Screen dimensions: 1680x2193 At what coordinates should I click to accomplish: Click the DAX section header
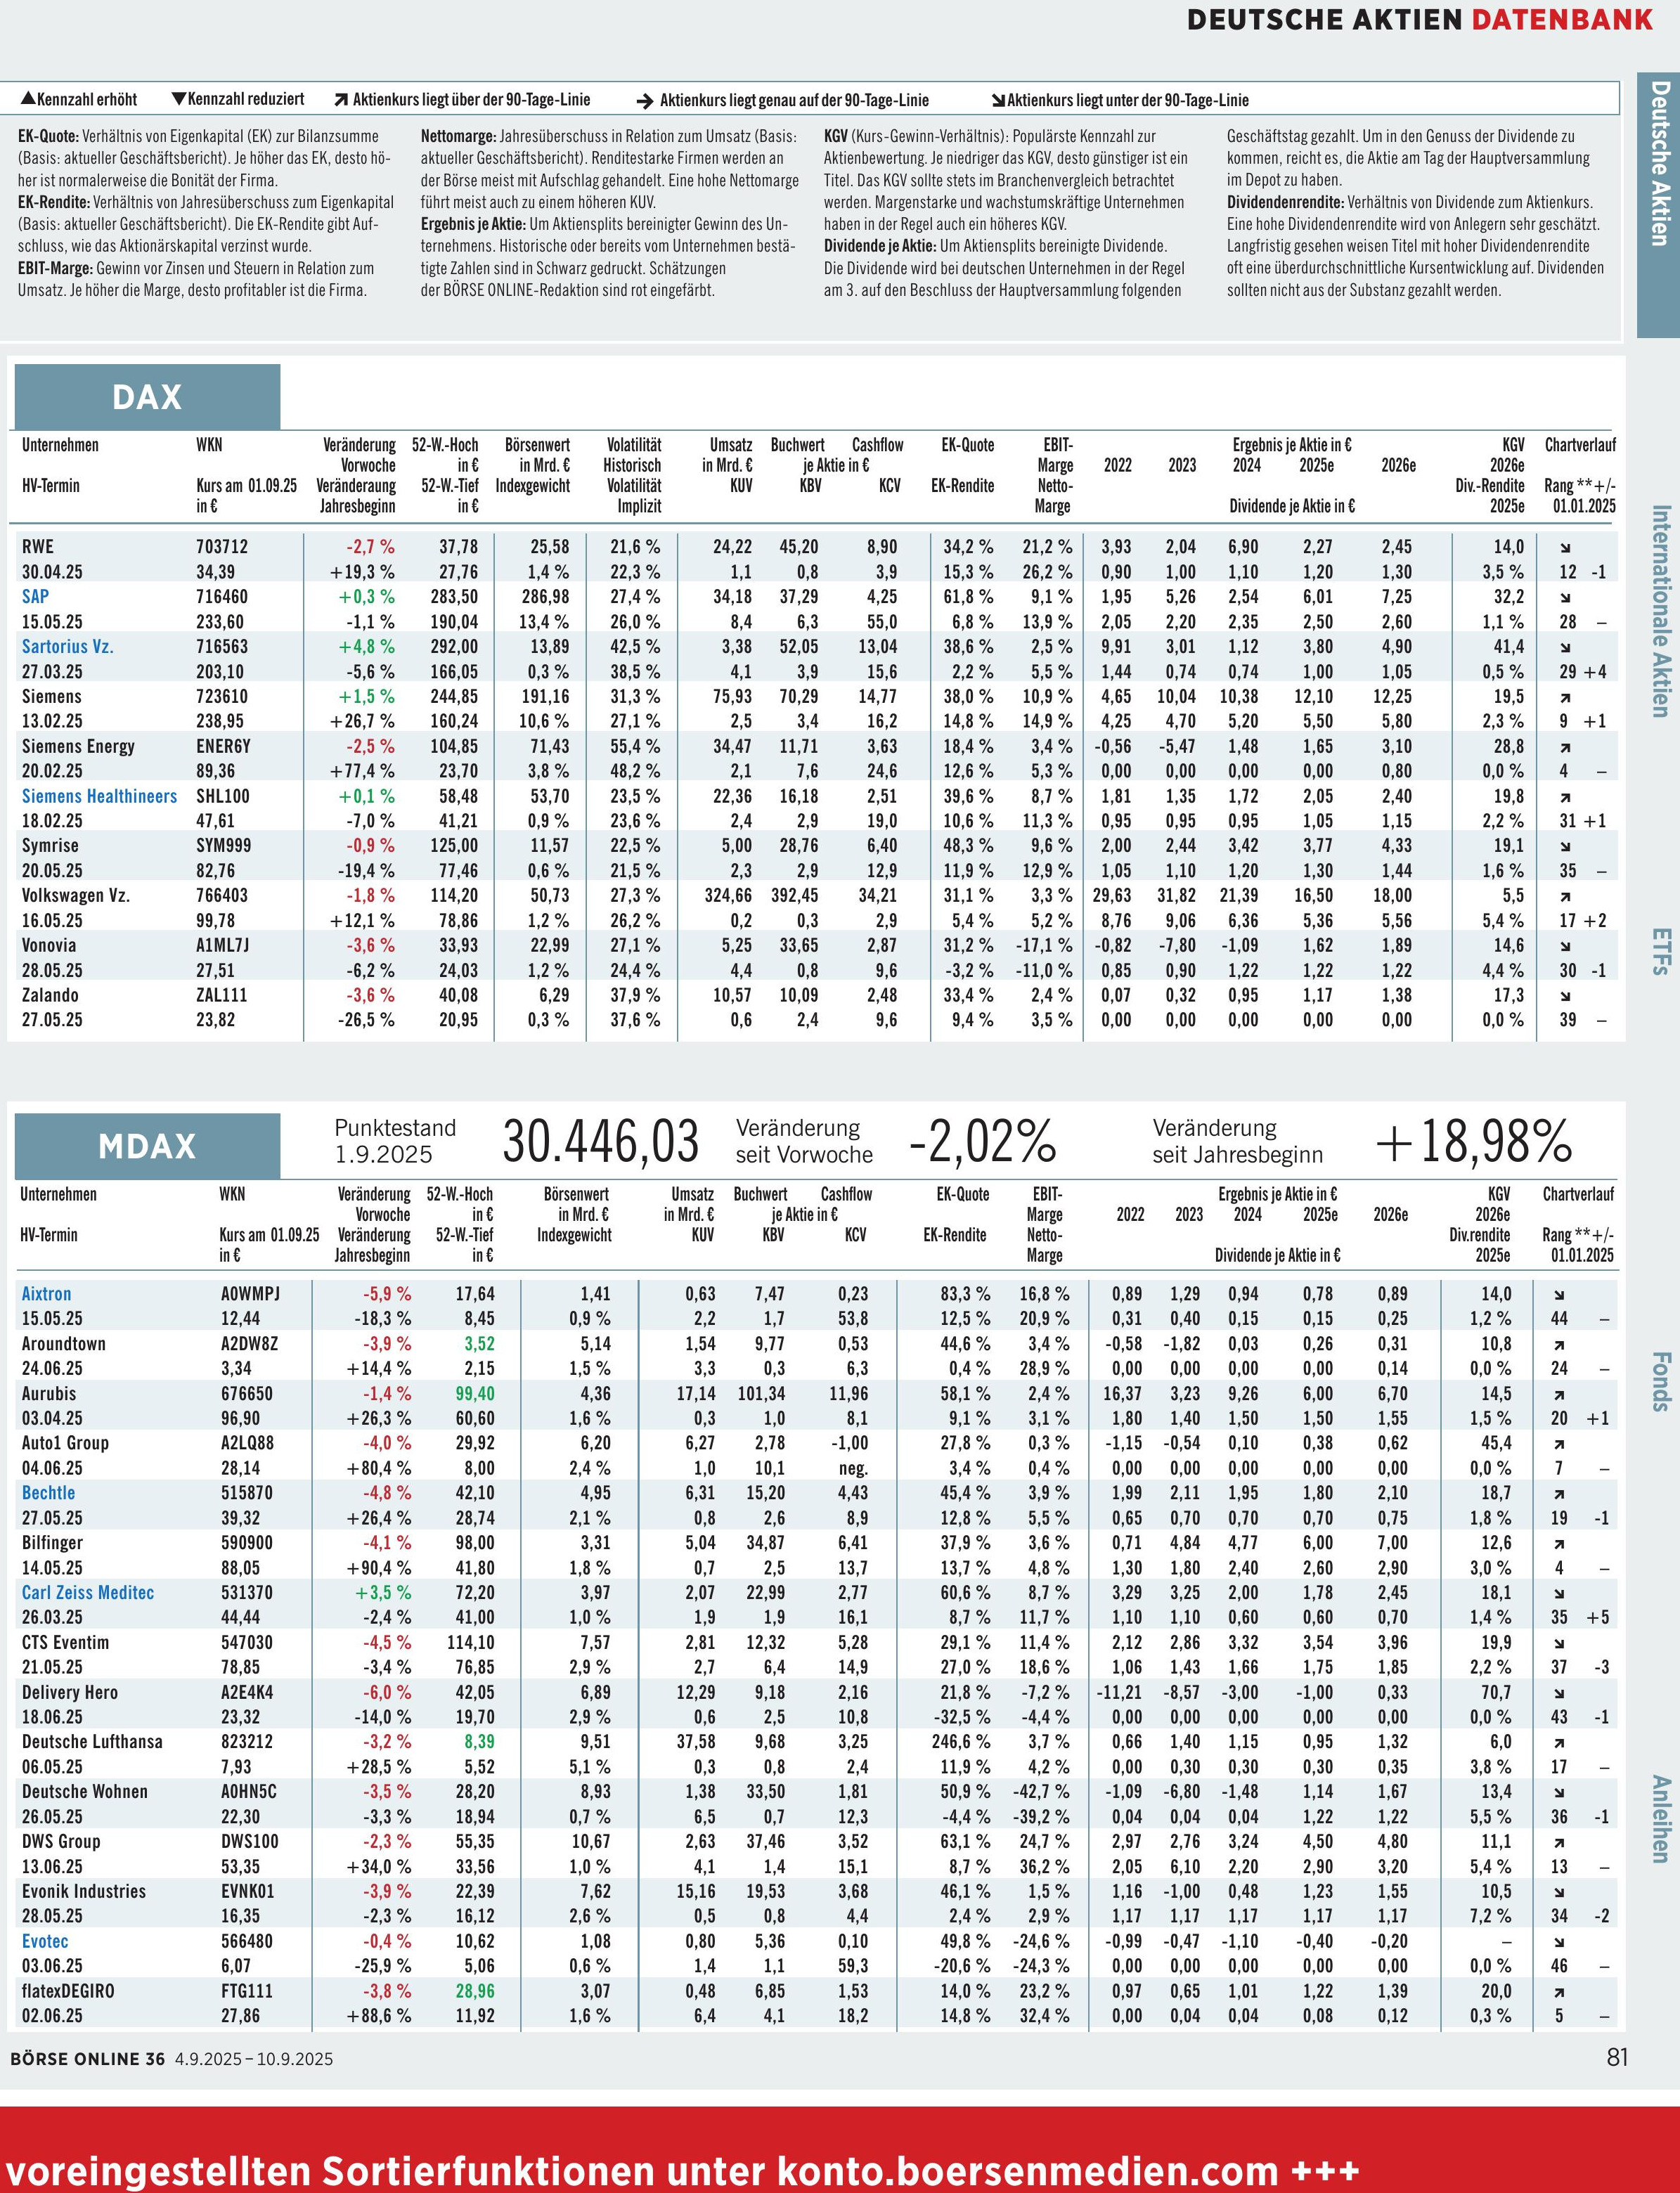coord(147,397)
